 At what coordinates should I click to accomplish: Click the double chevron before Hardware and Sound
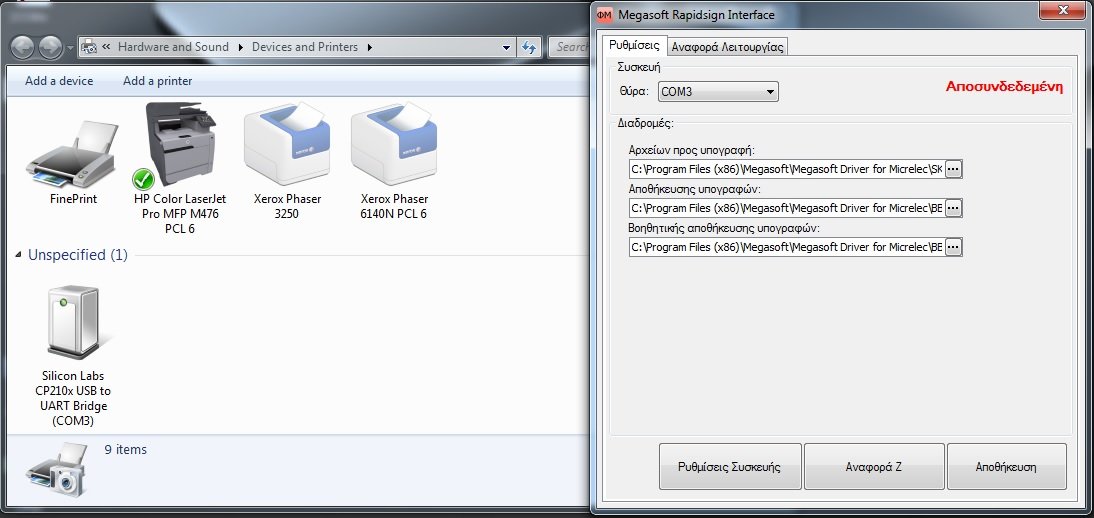coord(106,47)
